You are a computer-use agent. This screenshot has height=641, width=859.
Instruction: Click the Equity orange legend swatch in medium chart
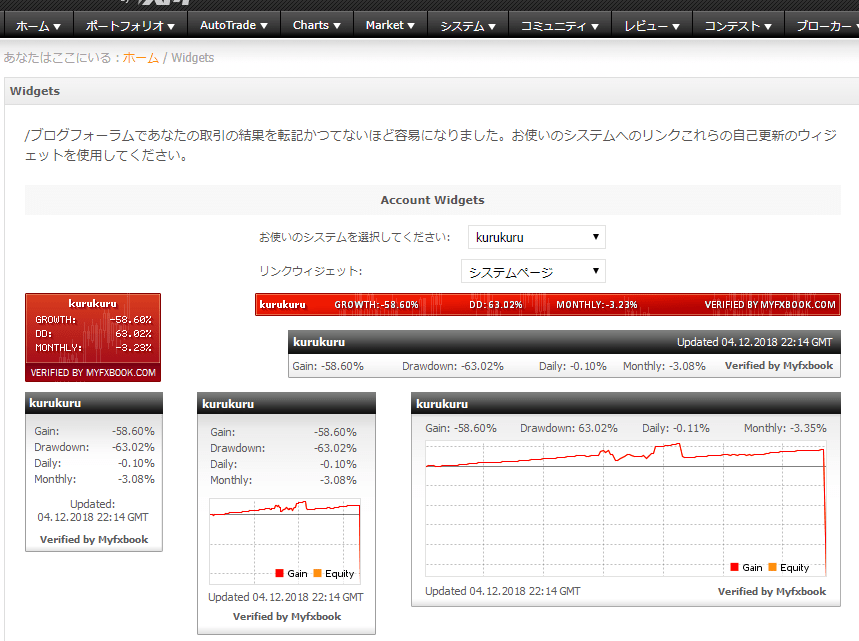[x=317, y=573]
